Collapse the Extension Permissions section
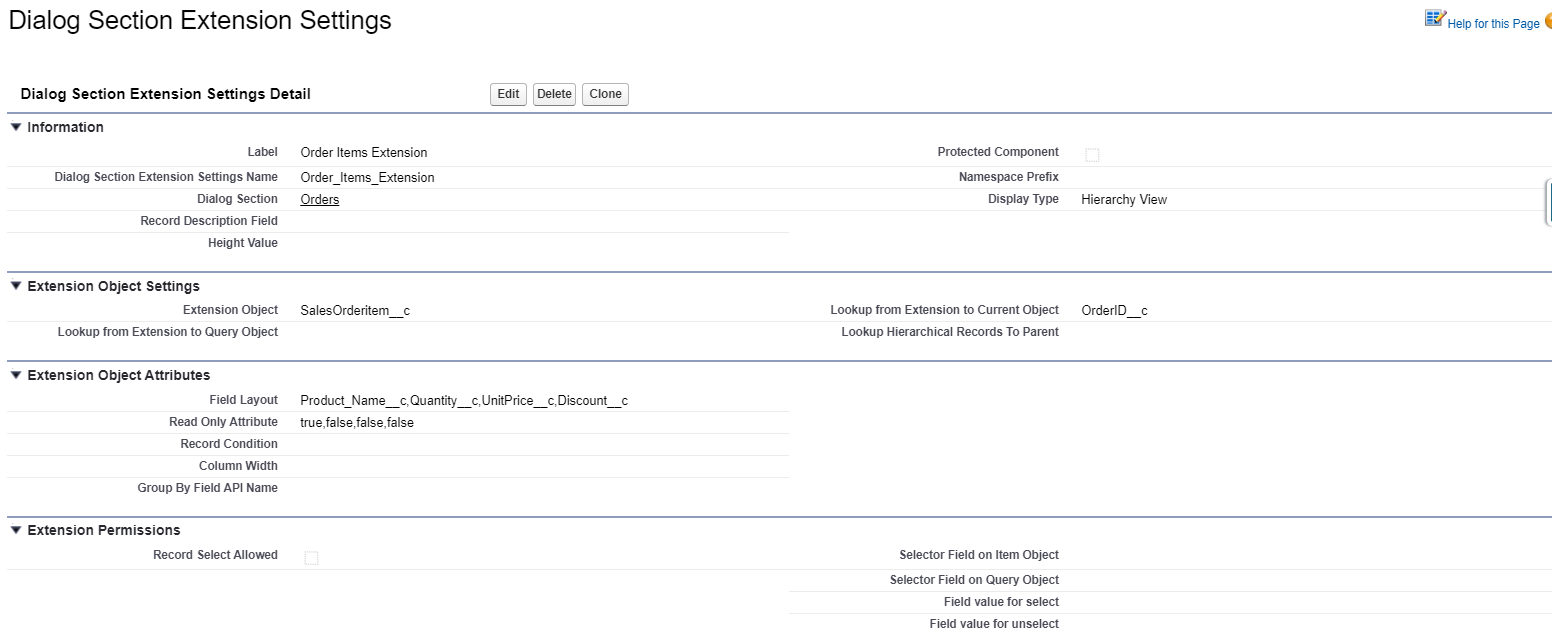Viewport: 1552px width, 636px height. 16,530
